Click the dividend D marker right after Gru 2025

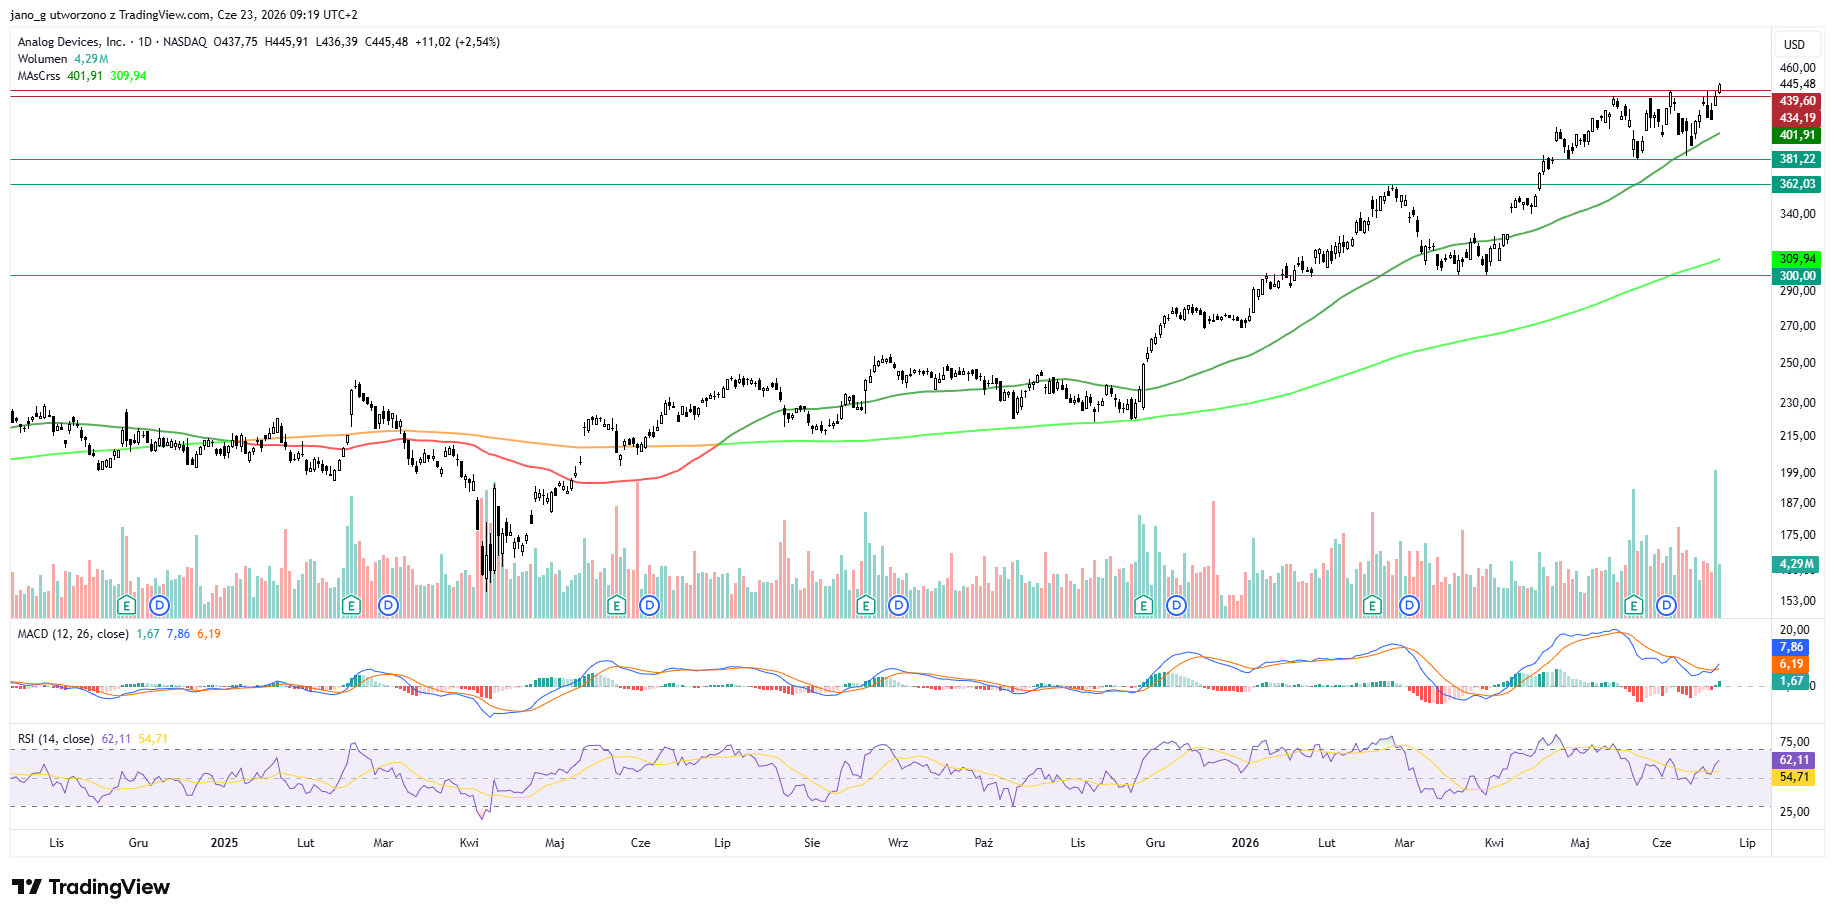[x=1177, y=605]
